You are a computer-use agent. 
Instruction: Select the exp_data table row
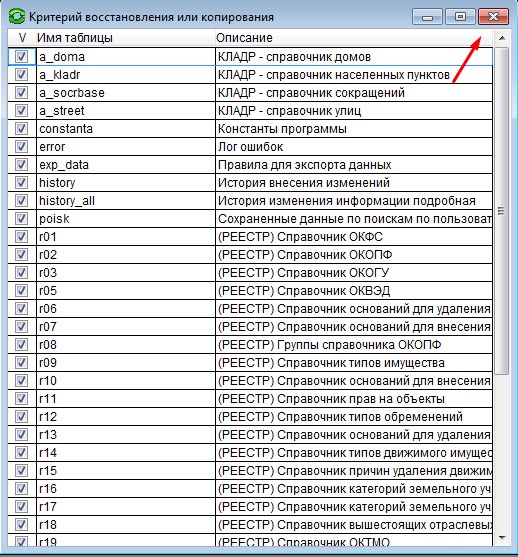250,164
